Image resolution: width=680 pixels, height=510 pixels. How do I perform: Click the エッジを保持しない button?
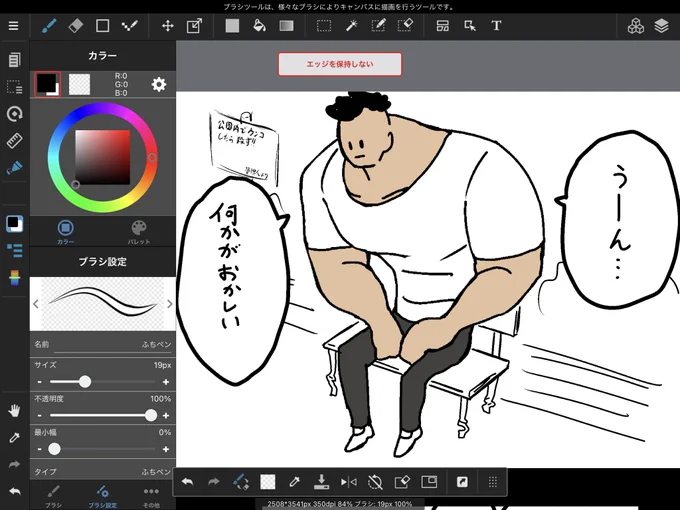point(340,64)
